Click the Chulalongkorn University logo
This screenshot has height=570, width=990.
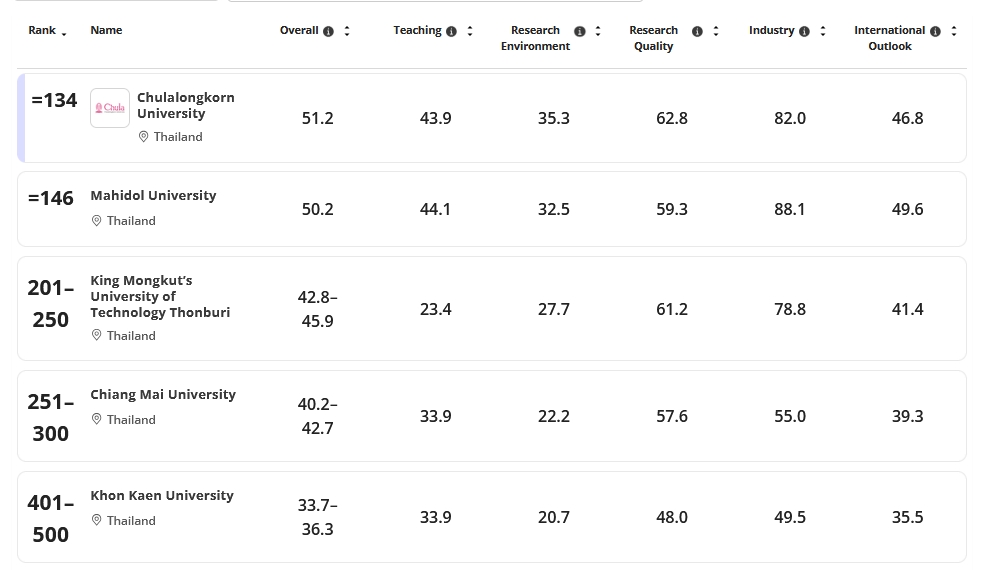(110, 108)
